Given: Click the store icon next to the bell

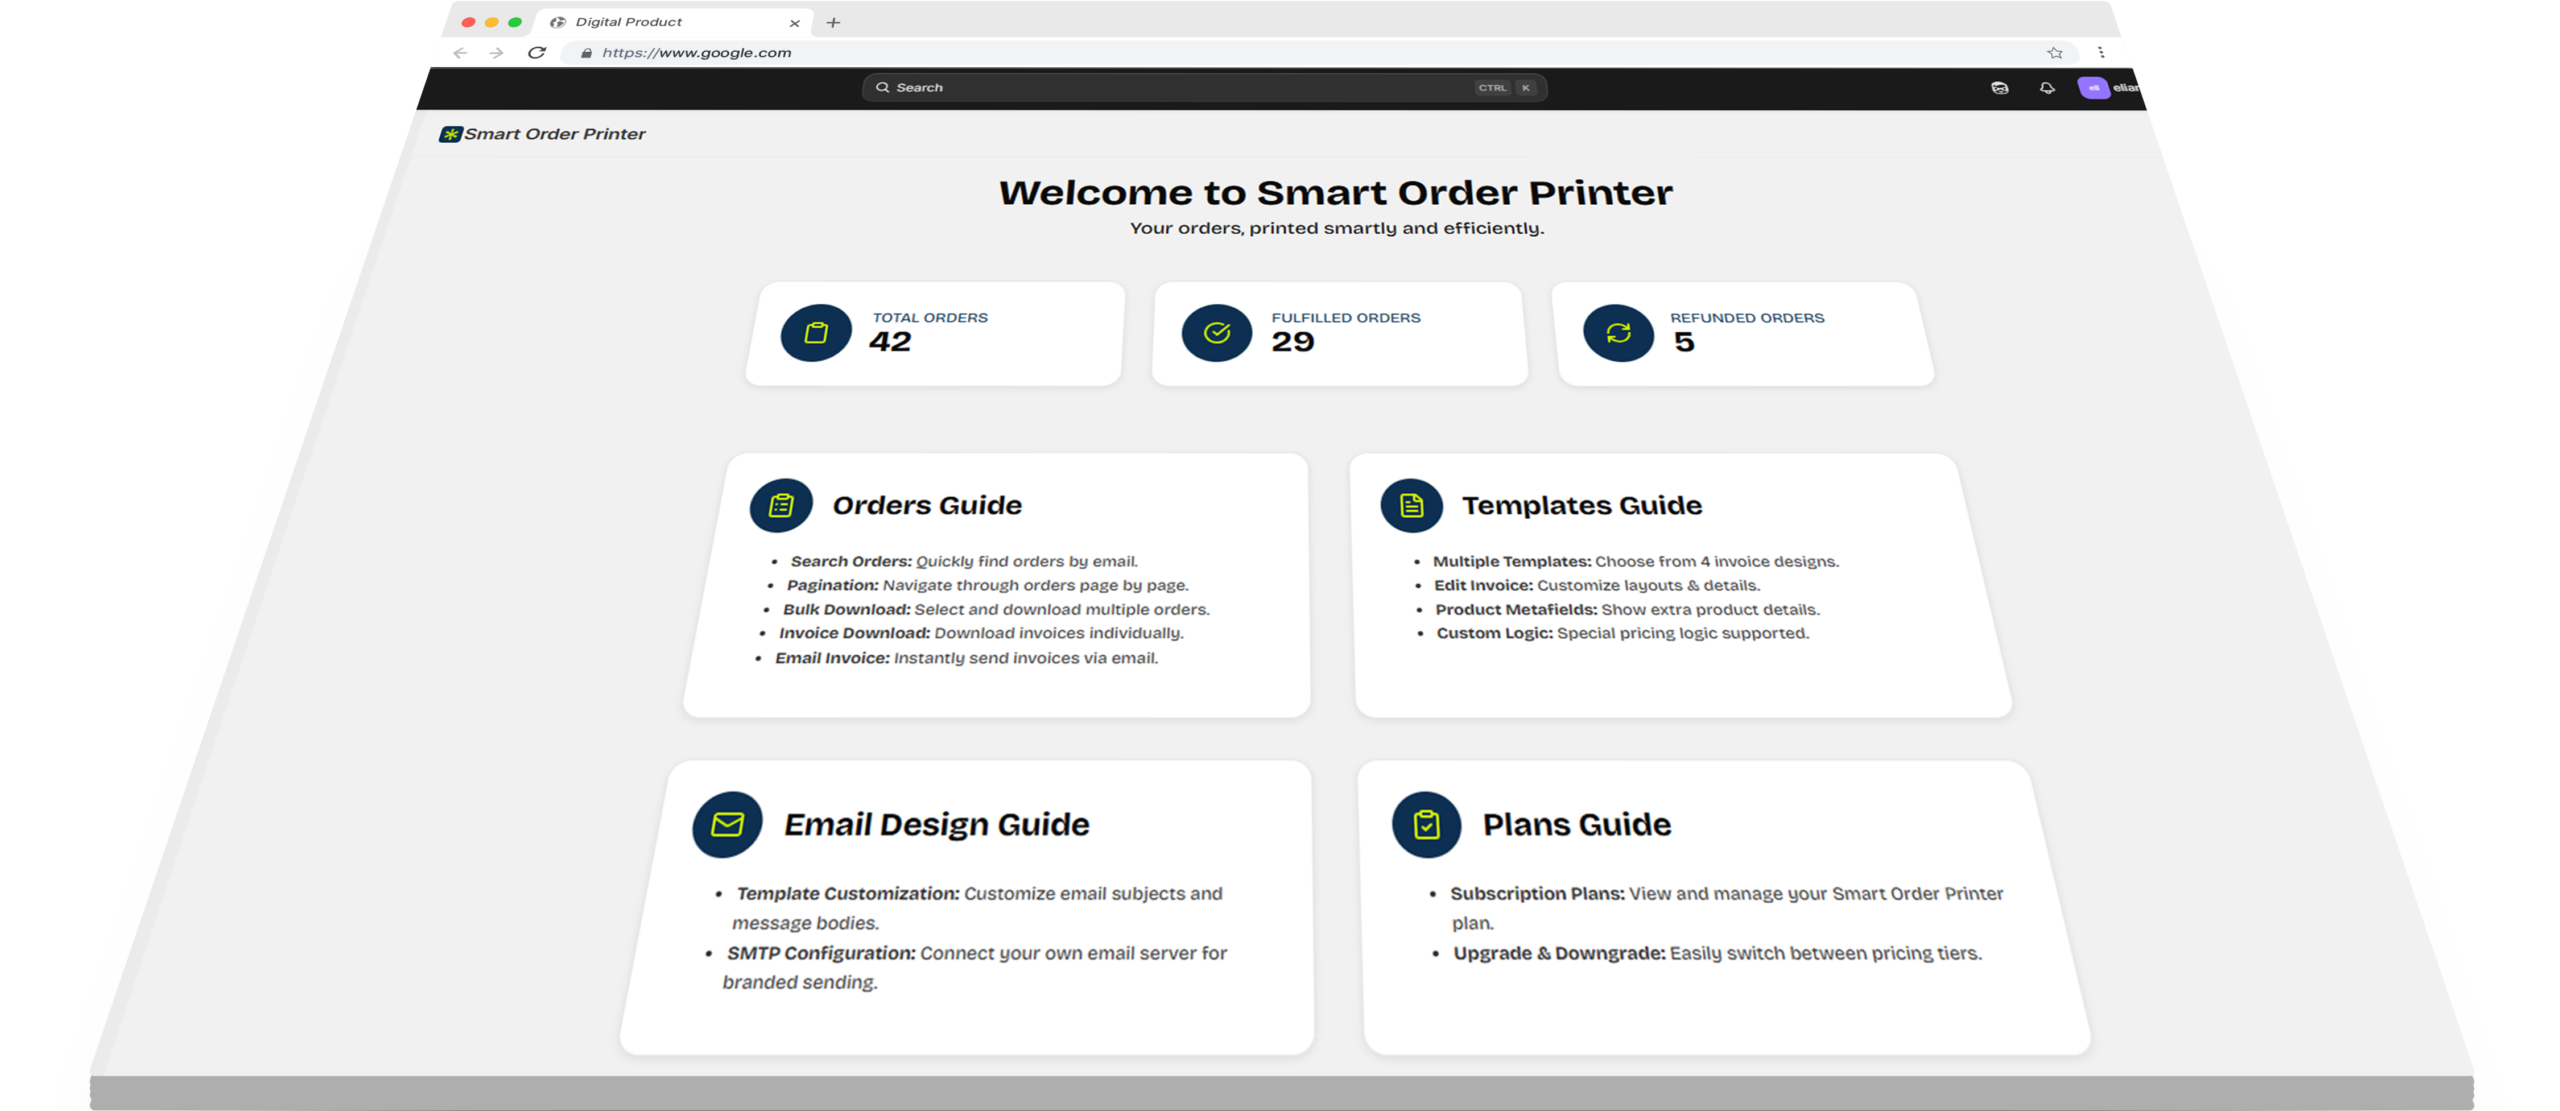Looking at the screenshot, I should (x=1999, y=88).
